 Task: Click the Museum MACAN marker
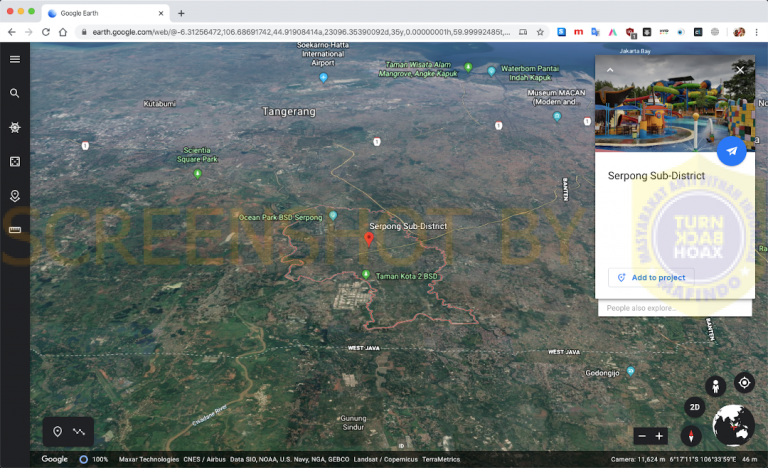pyautogui.click(x=557, y=117)
